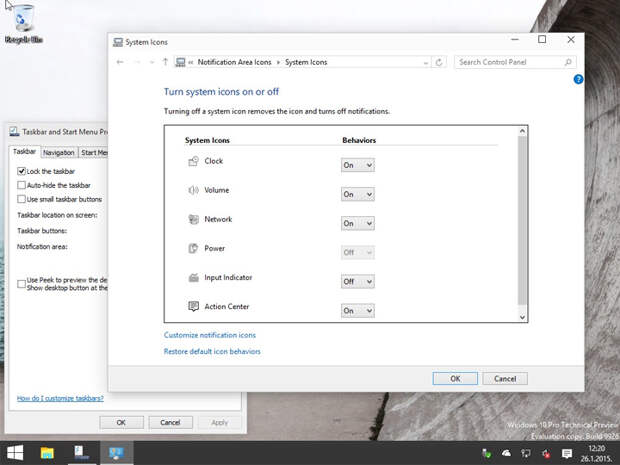Viewport: 620px width, 465px height.
Task: Click the address bar control panel icon
Action: (180, 62)
